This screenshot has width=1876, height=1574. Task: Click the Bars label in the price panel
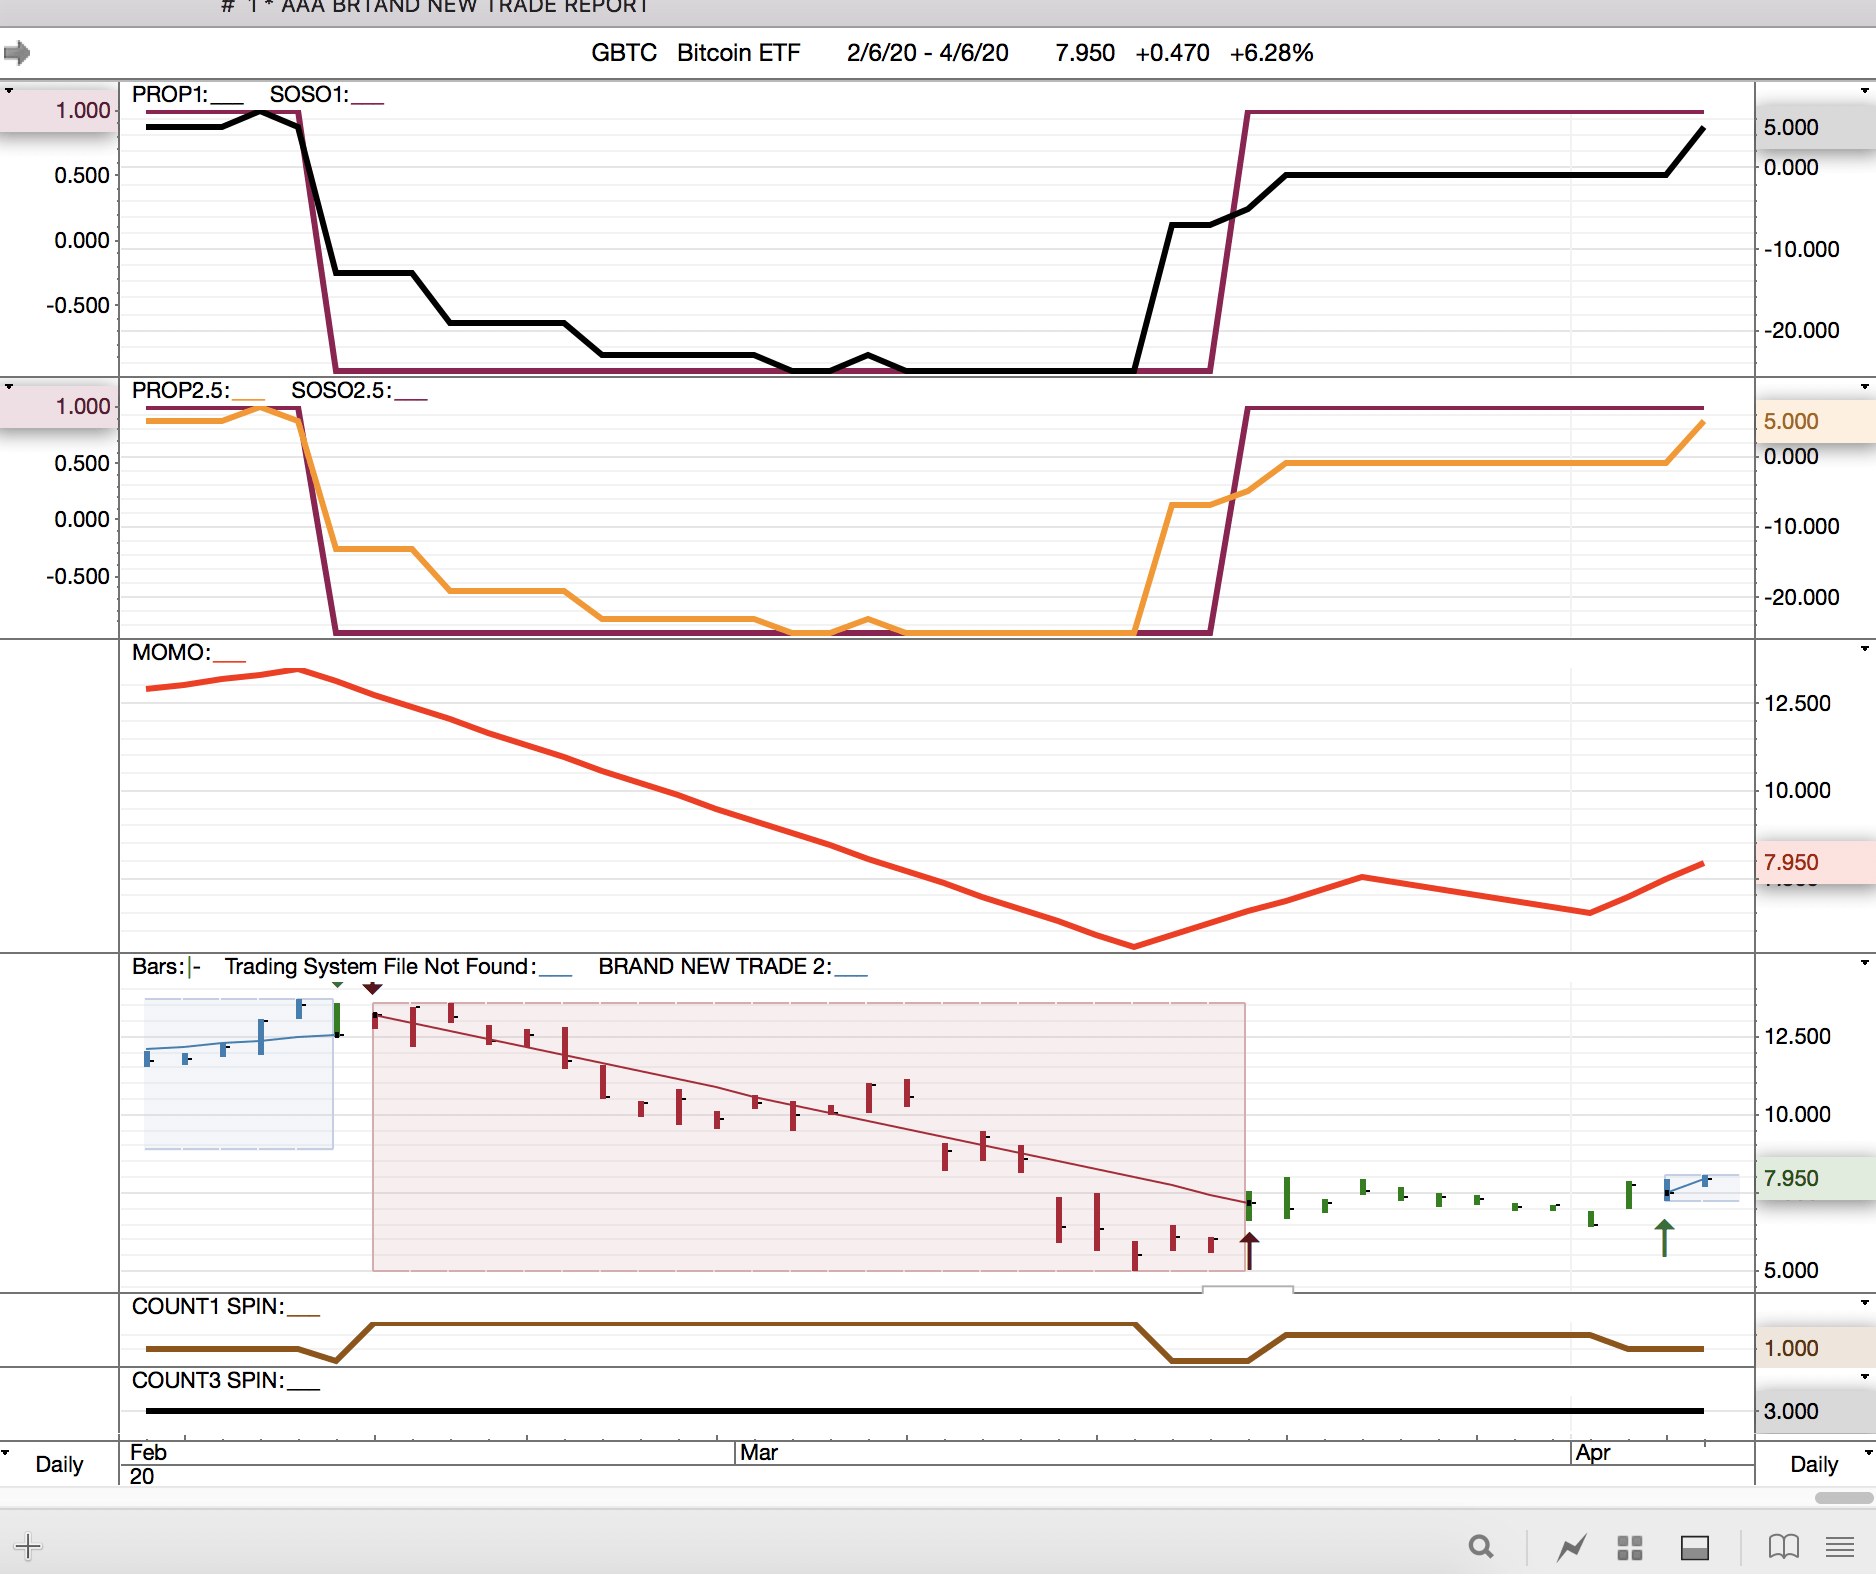167,967
